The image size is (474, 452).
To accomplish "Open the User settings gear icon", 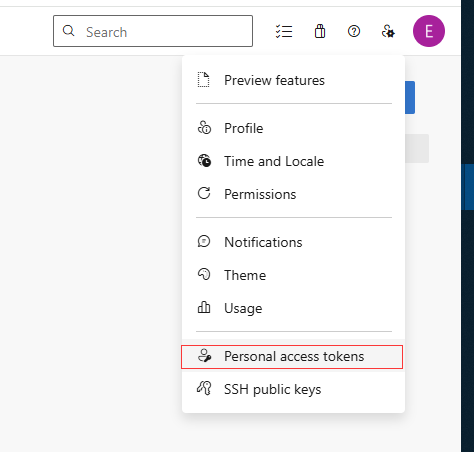I will tap(388, 31).
